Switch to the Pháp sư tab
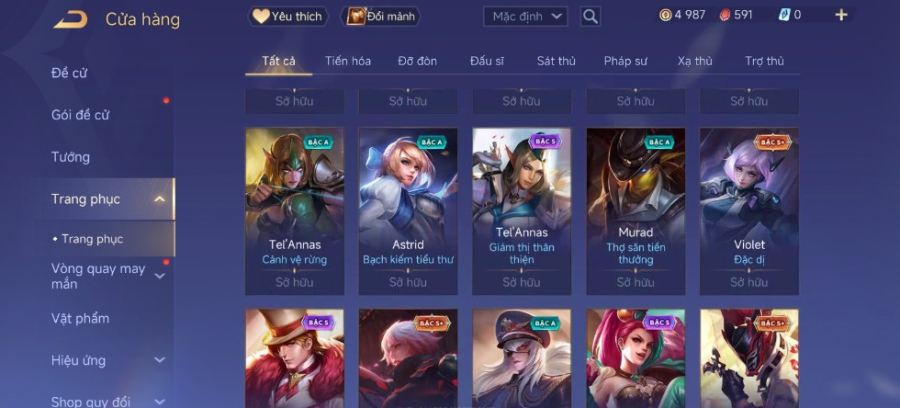This screenshot has width=900, height=408. coord(625,61)
